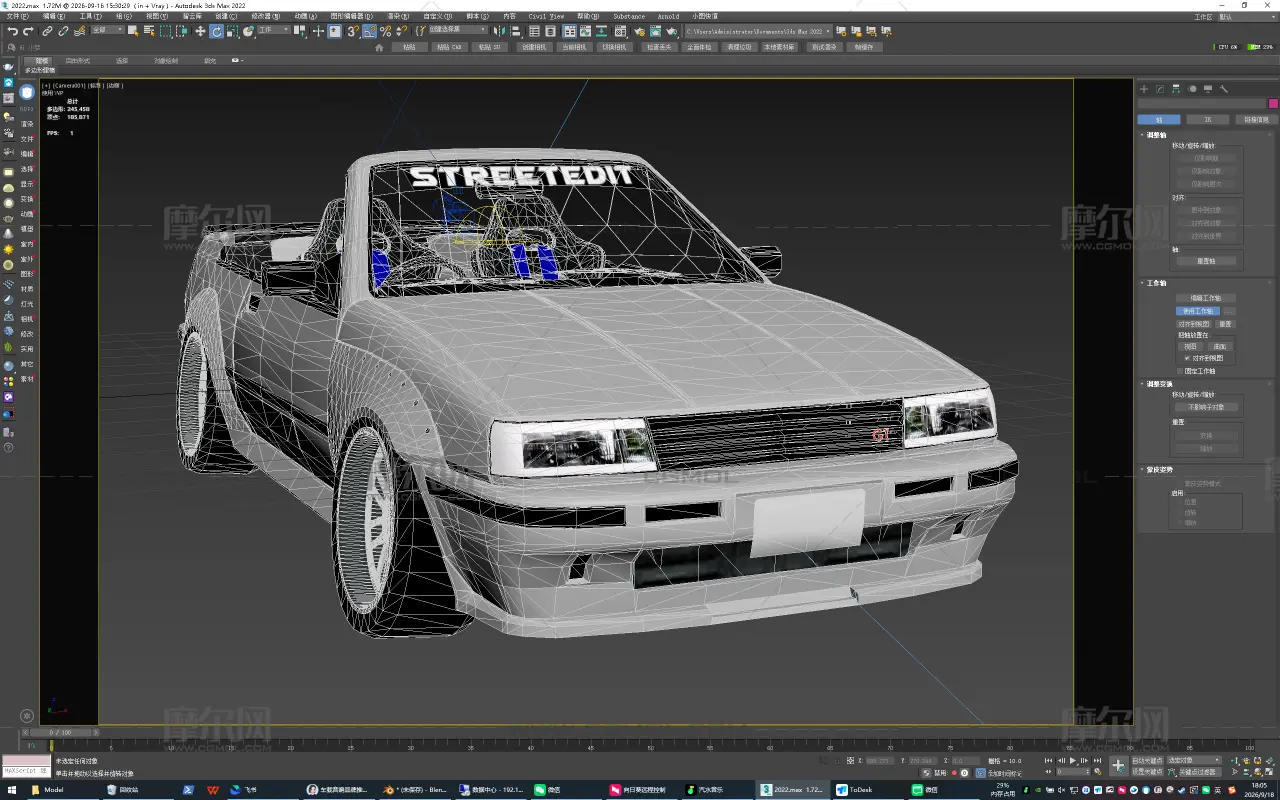Open the Civil View menu
The image size is (1280, 800).
546,17
